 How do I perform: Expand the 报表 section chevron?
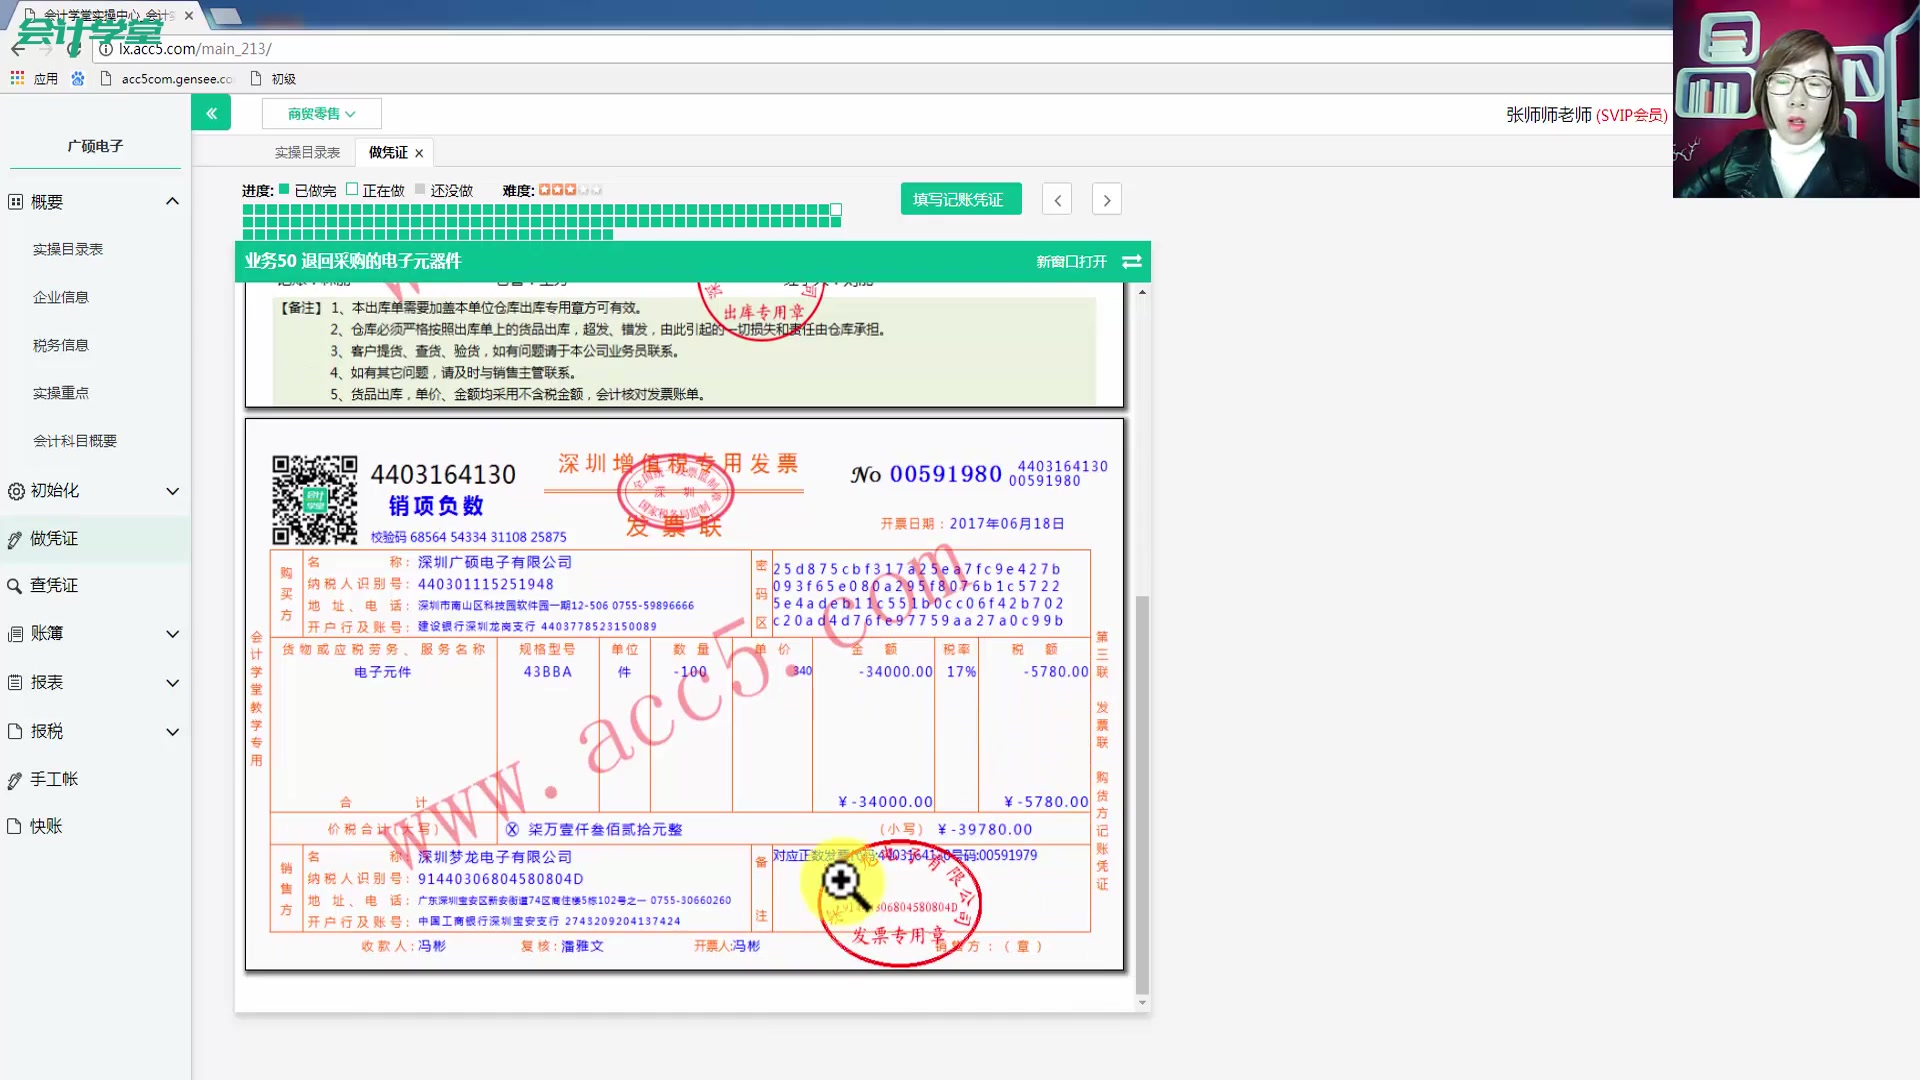point(172,682)
